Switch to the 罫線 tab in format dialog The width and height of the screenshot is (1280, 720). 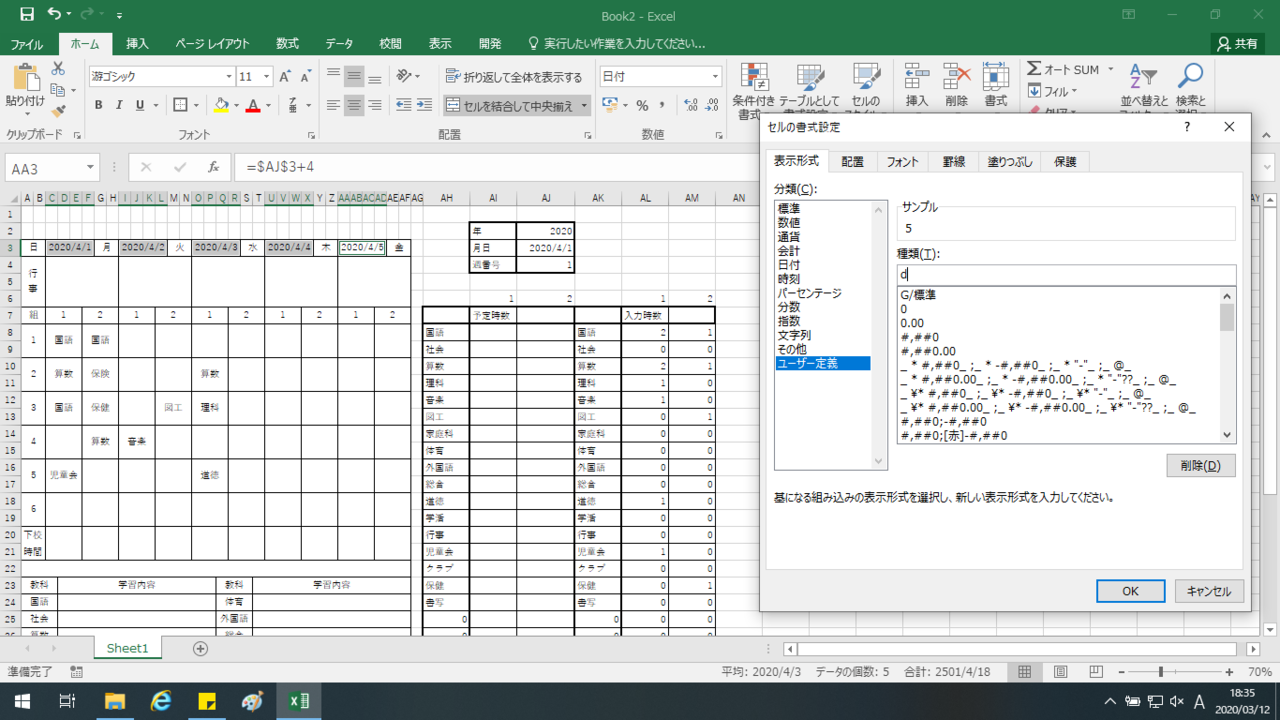coord(954,161)
